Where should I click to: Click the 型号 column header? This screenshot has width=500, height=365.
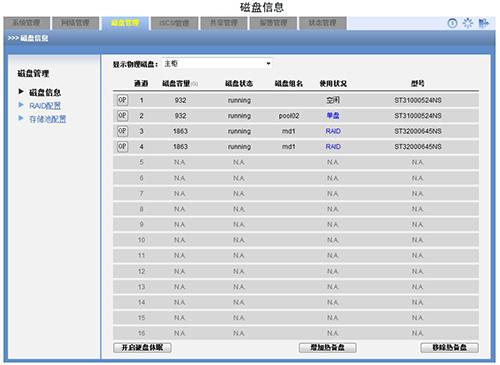[417, 83]
